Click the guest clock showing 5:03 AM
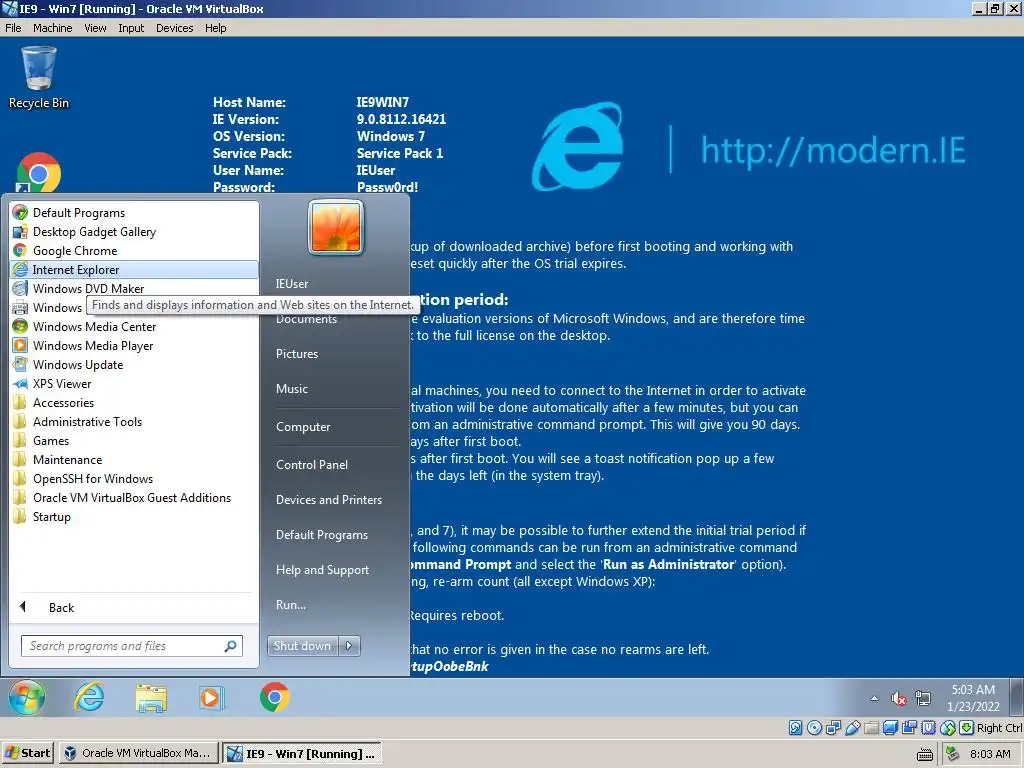The height and width of the screenshot is (768, 1024). click(972, 697)
